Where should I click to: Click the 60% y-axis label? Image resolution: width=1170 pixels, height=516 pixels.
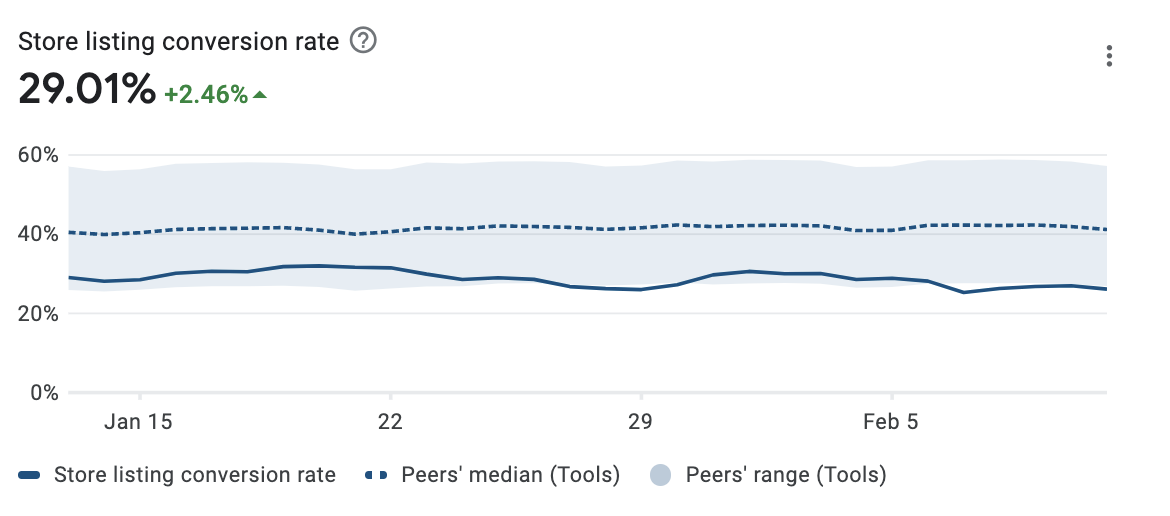click(x=39, y=155)
